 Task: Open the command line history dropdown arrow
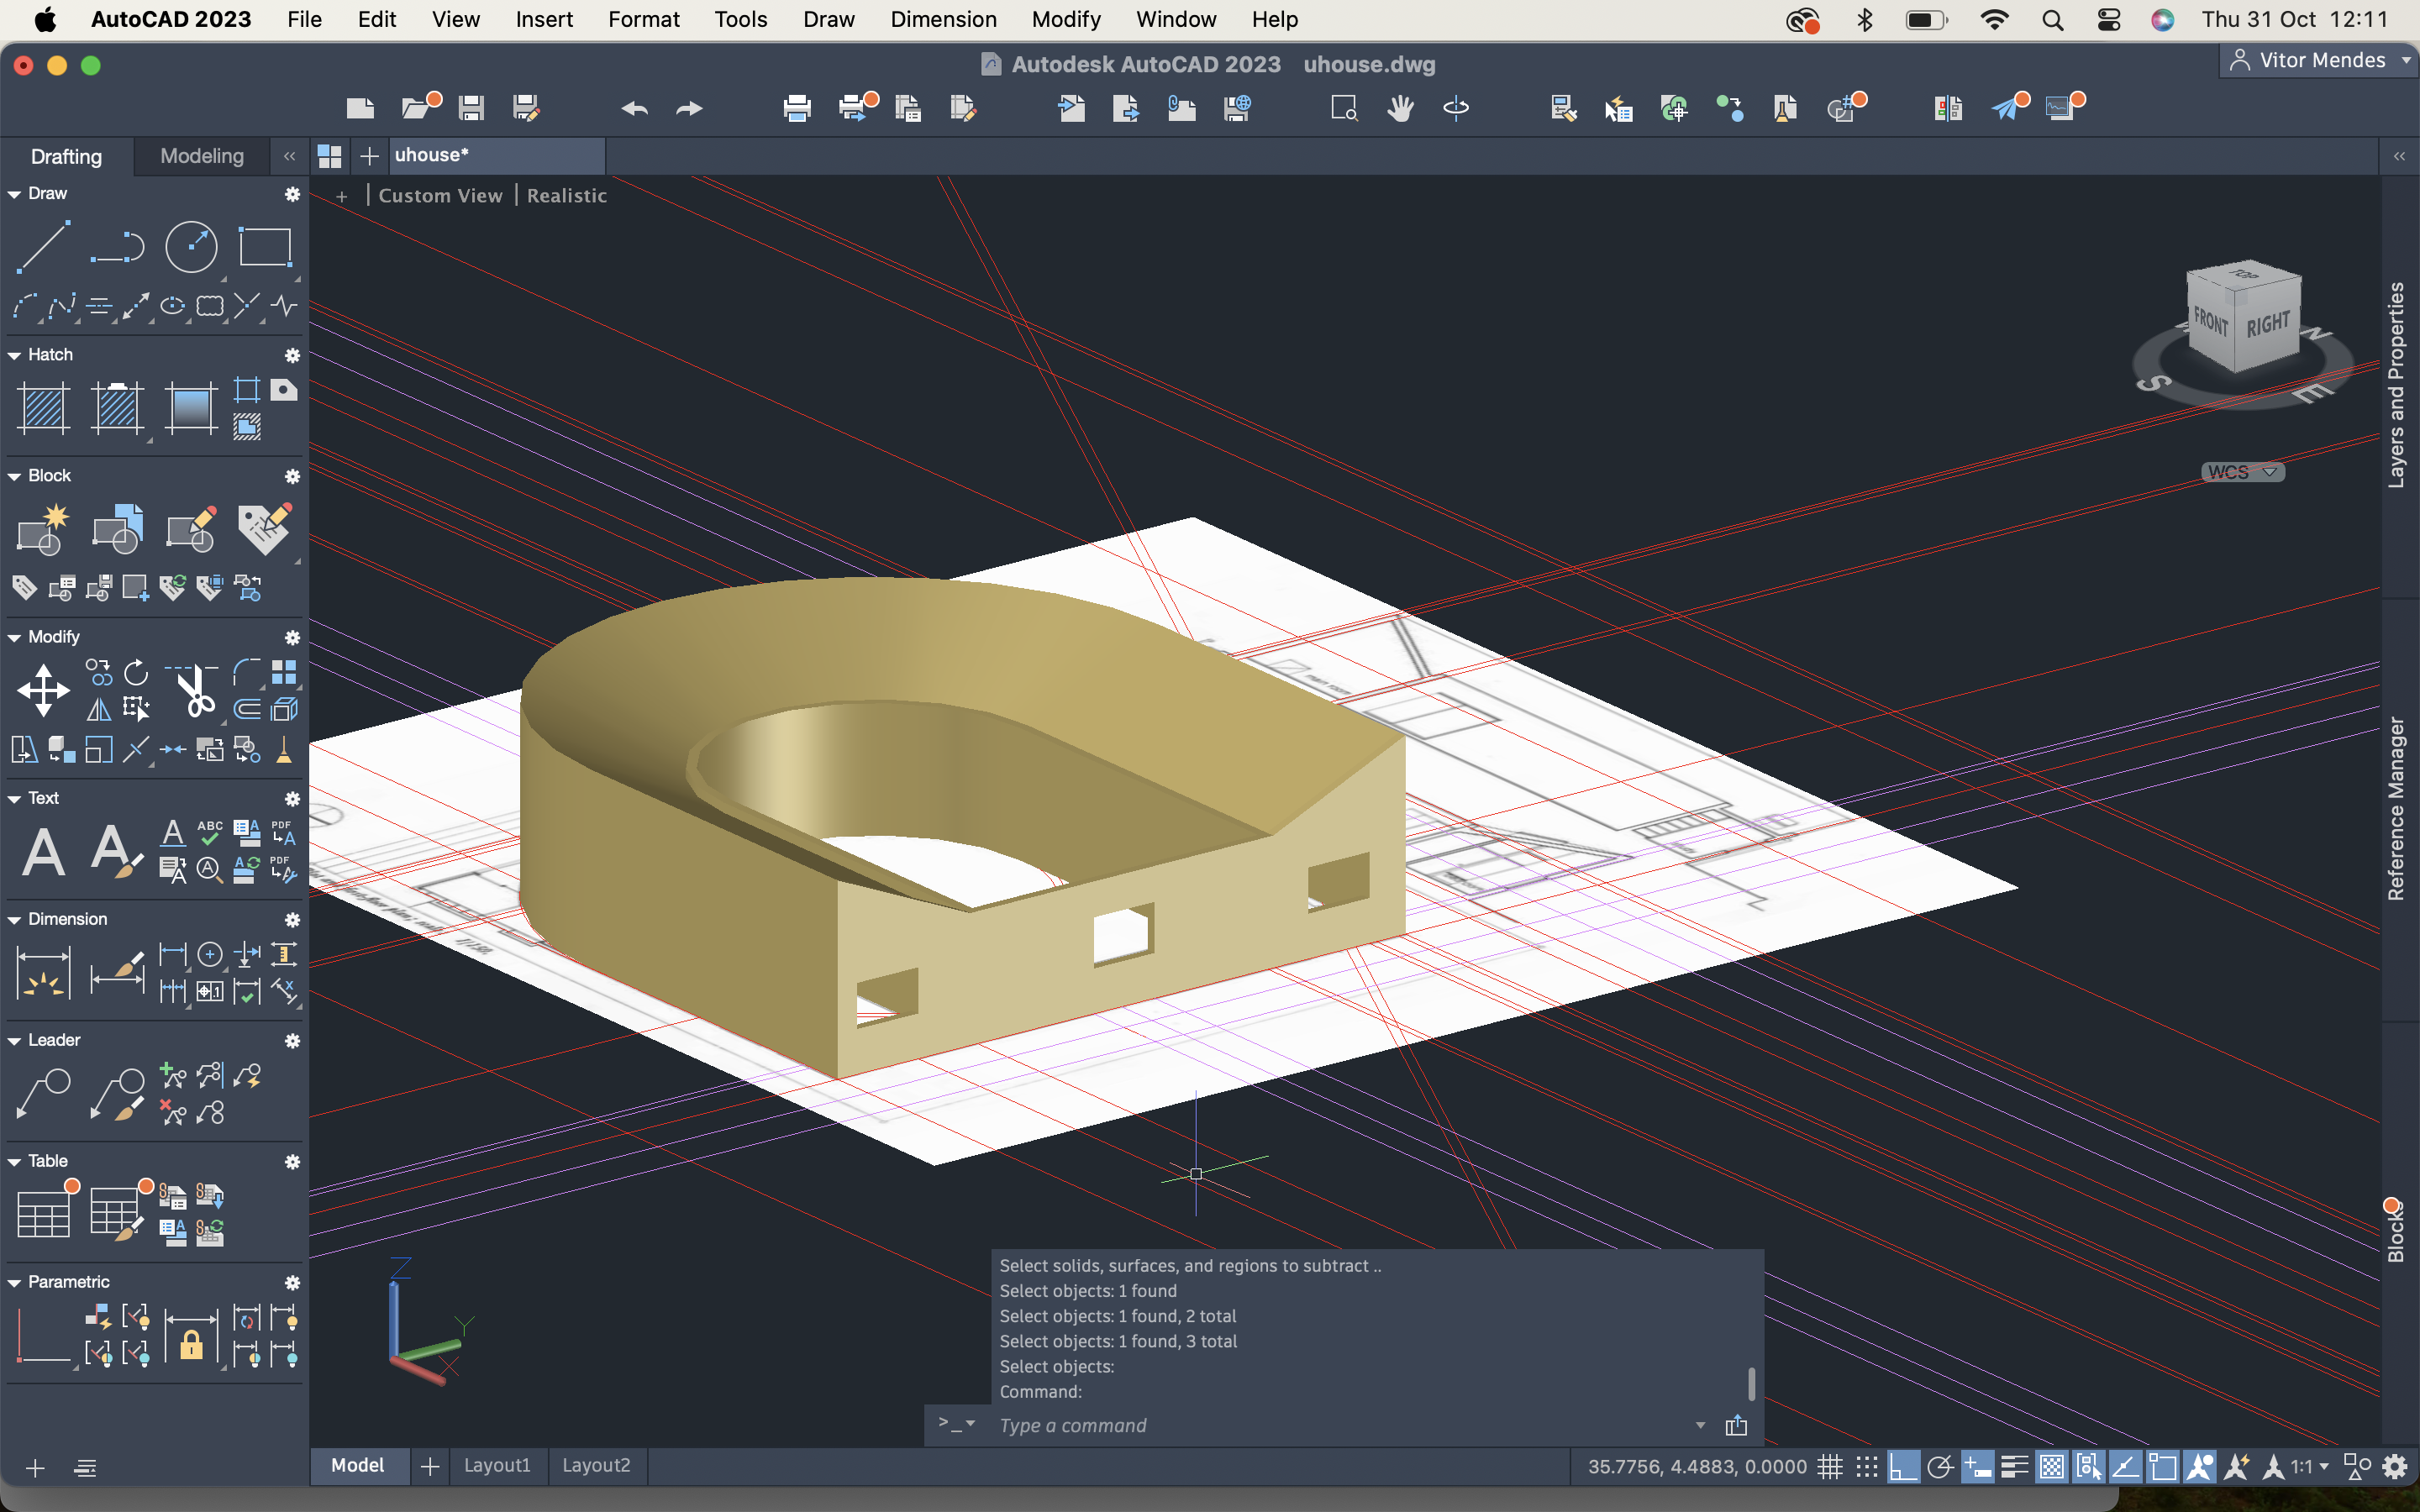(x=1700, y=1425)
